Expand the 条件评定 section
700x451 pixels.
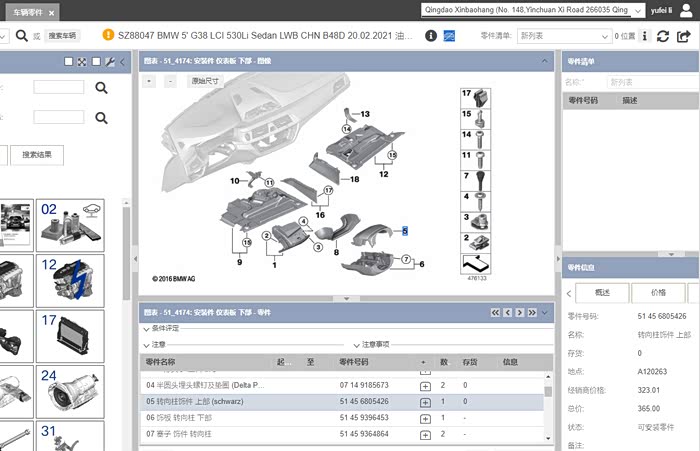click(145, 328)
